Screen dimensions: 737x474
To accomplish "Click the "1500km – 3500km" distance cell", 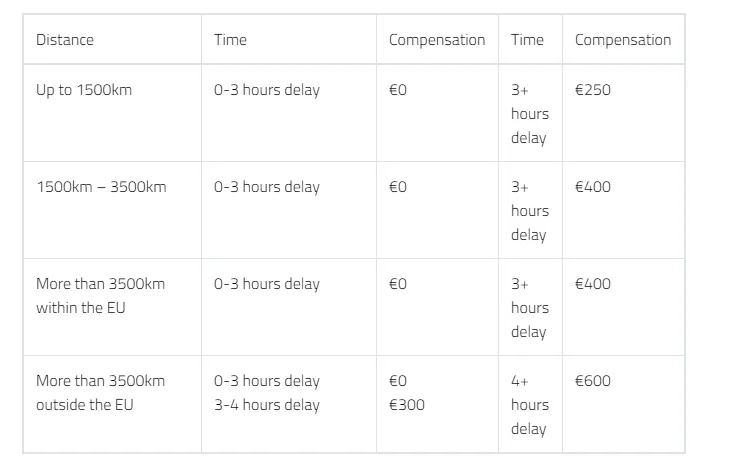I will point(101,187).
